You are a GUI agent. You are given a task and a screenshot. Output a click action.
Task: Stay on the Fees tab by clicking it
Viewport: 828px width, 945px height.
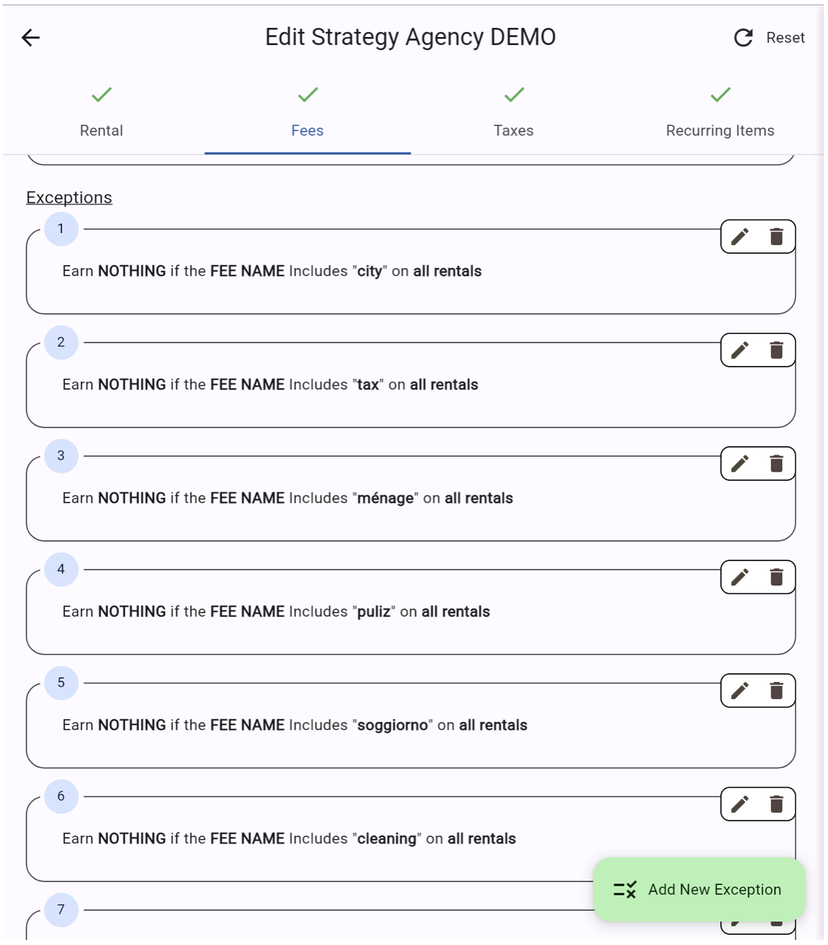point(307,130)
